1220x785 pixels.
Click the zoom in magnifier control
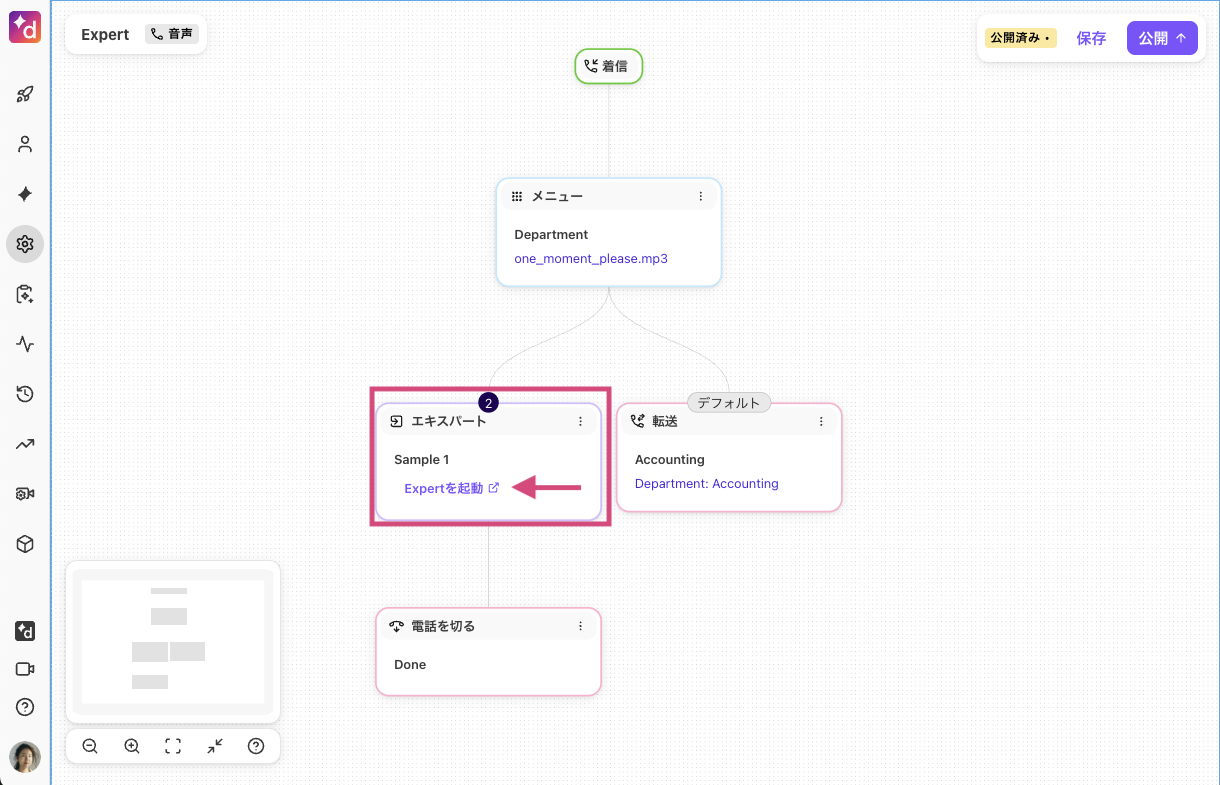tap(131, 745)
